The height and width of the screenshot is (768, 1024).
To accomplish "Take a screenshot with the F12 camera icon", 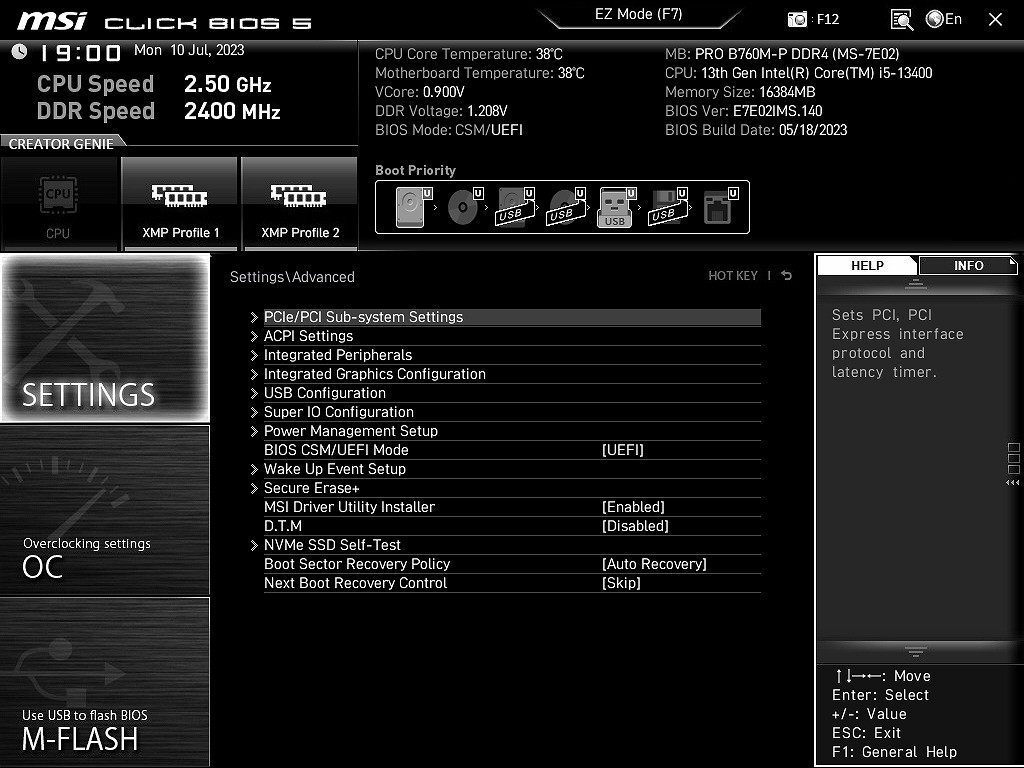I will tap(797, 20).
